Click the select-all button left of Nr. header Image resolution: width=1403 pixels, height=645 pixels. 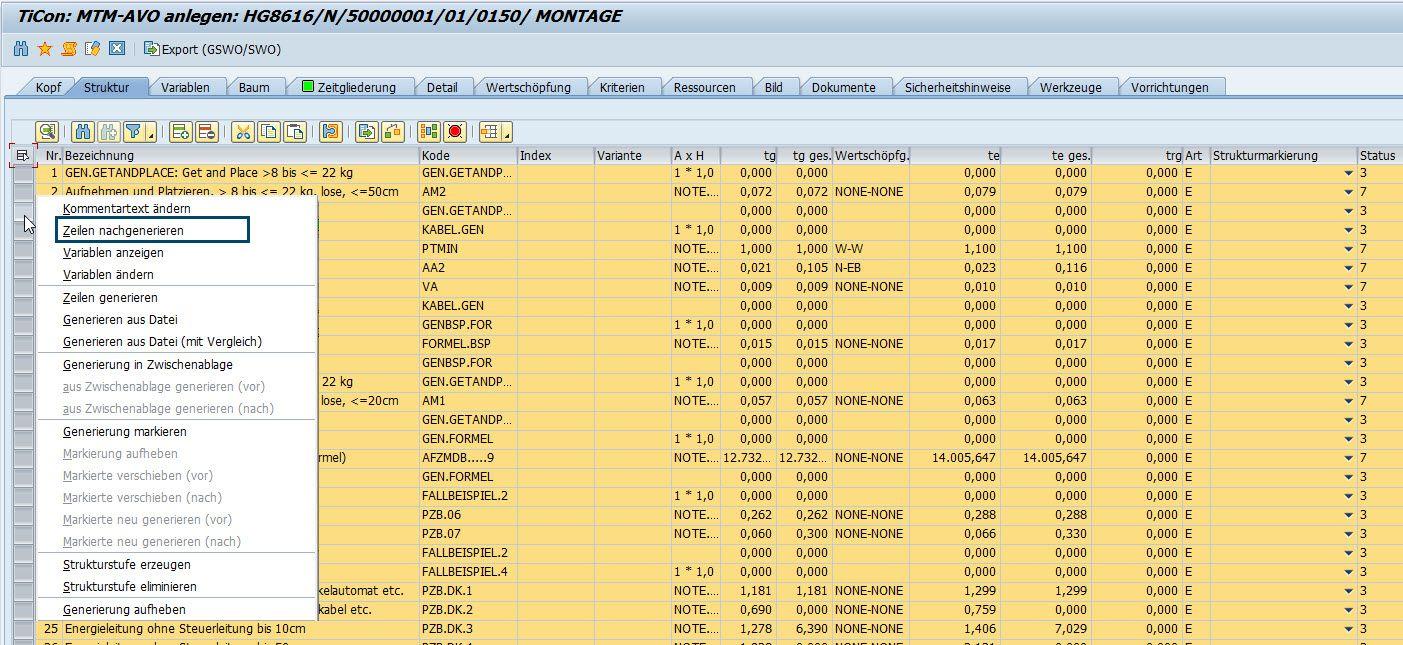click(x=22, y=156)
